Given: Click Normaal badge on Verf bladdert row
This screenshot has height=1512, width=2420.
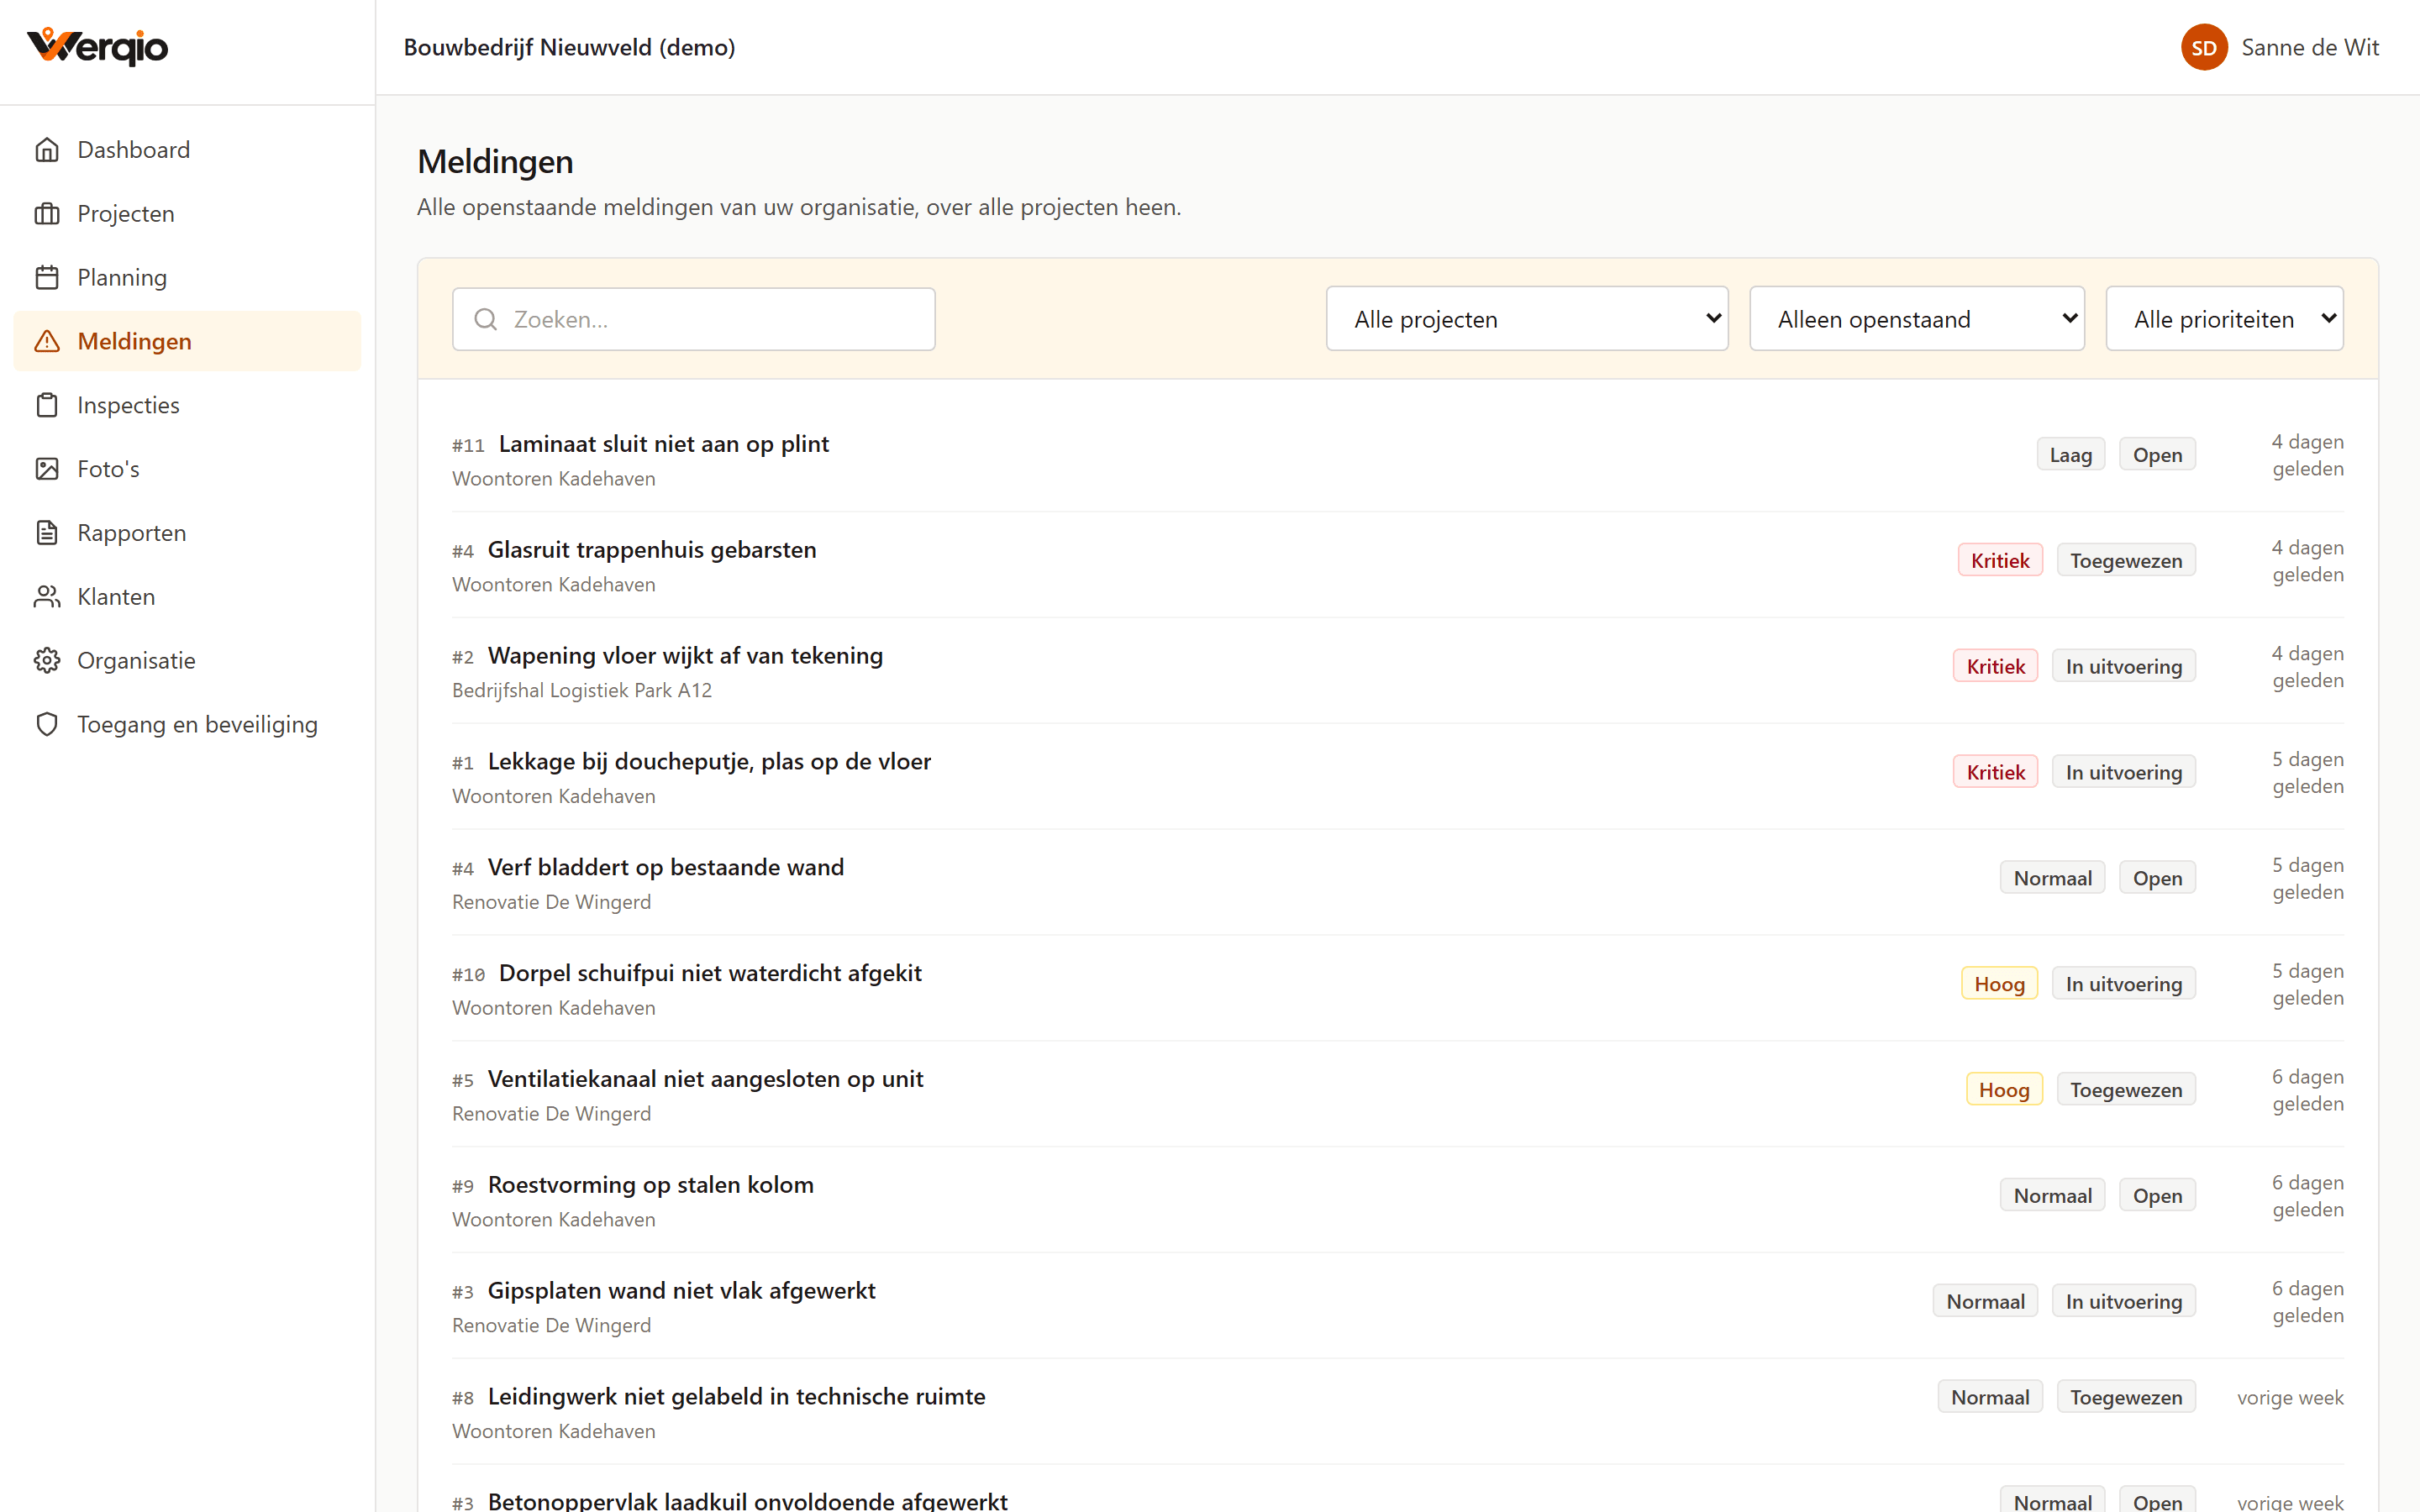Looking at the screenshot, I should click(x=2052, y=879).
